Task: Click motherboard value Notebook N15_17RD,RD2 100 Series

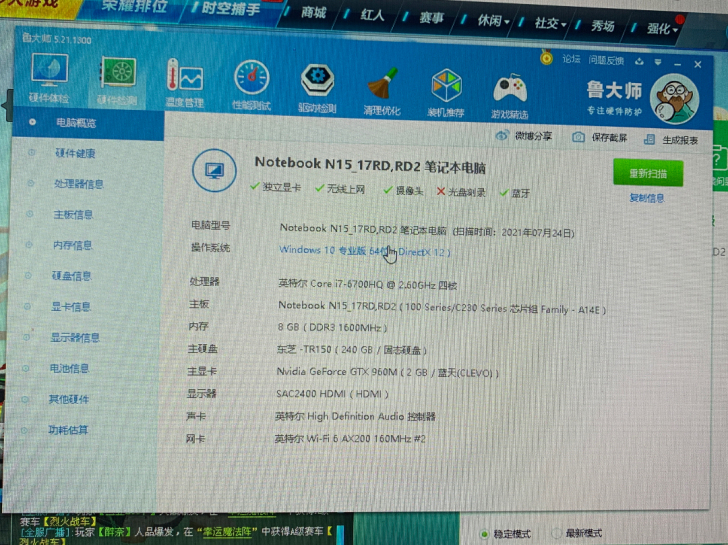Action: [442, 307]
